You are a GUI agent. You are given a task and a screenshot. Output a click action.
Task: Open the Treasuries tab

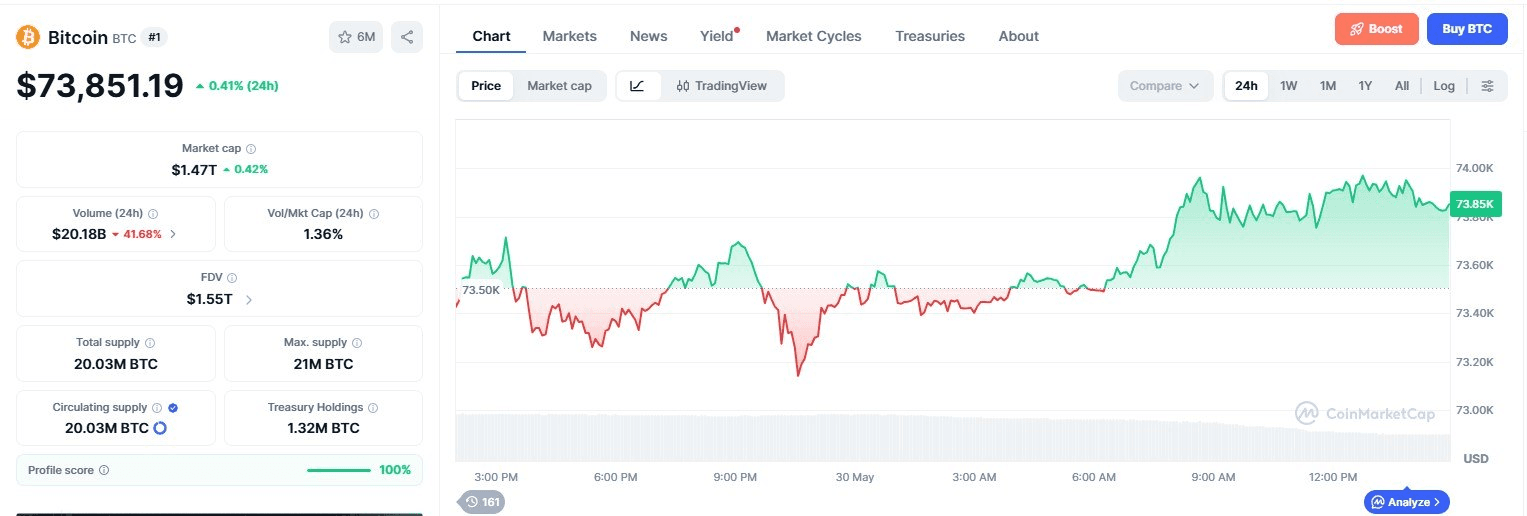coord(930,36)
